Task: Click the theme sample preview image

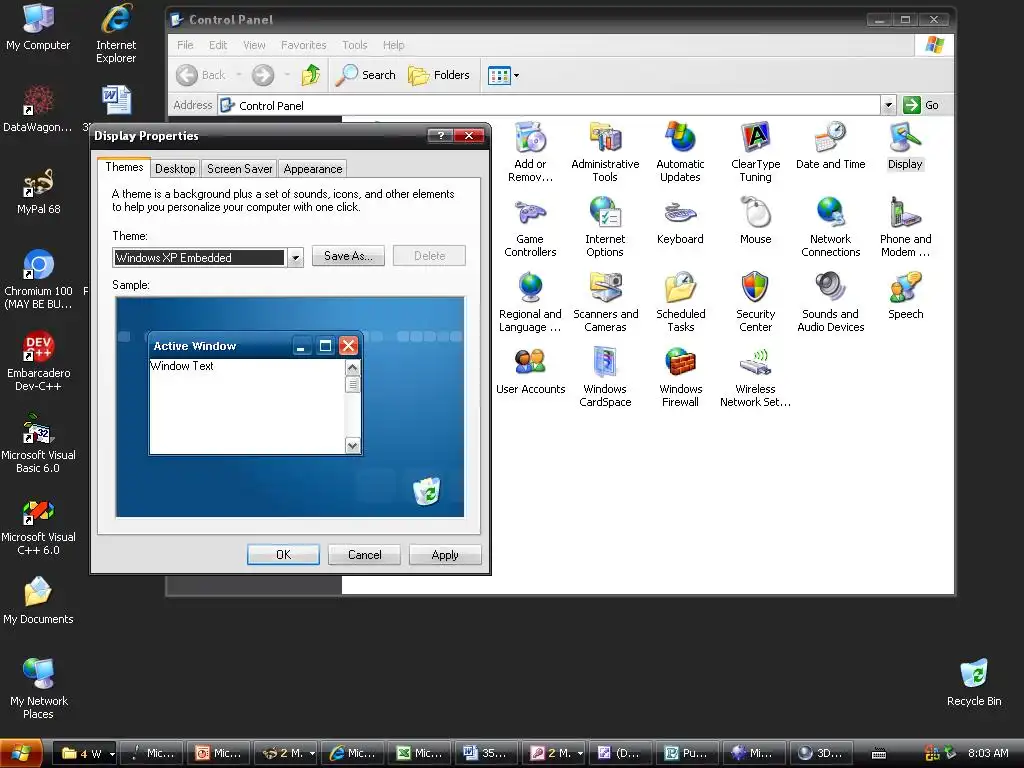Action: 290,407
